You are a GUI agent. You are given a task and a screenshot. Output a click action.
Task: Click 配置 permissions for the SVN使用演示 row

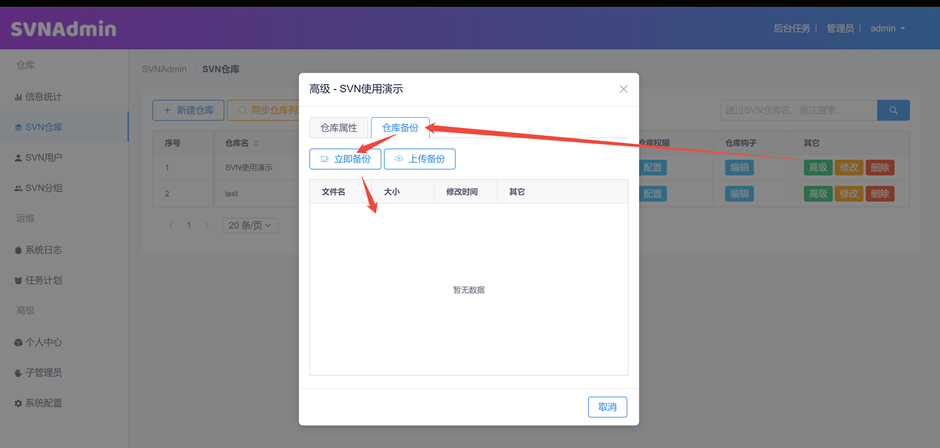(653, 168)
